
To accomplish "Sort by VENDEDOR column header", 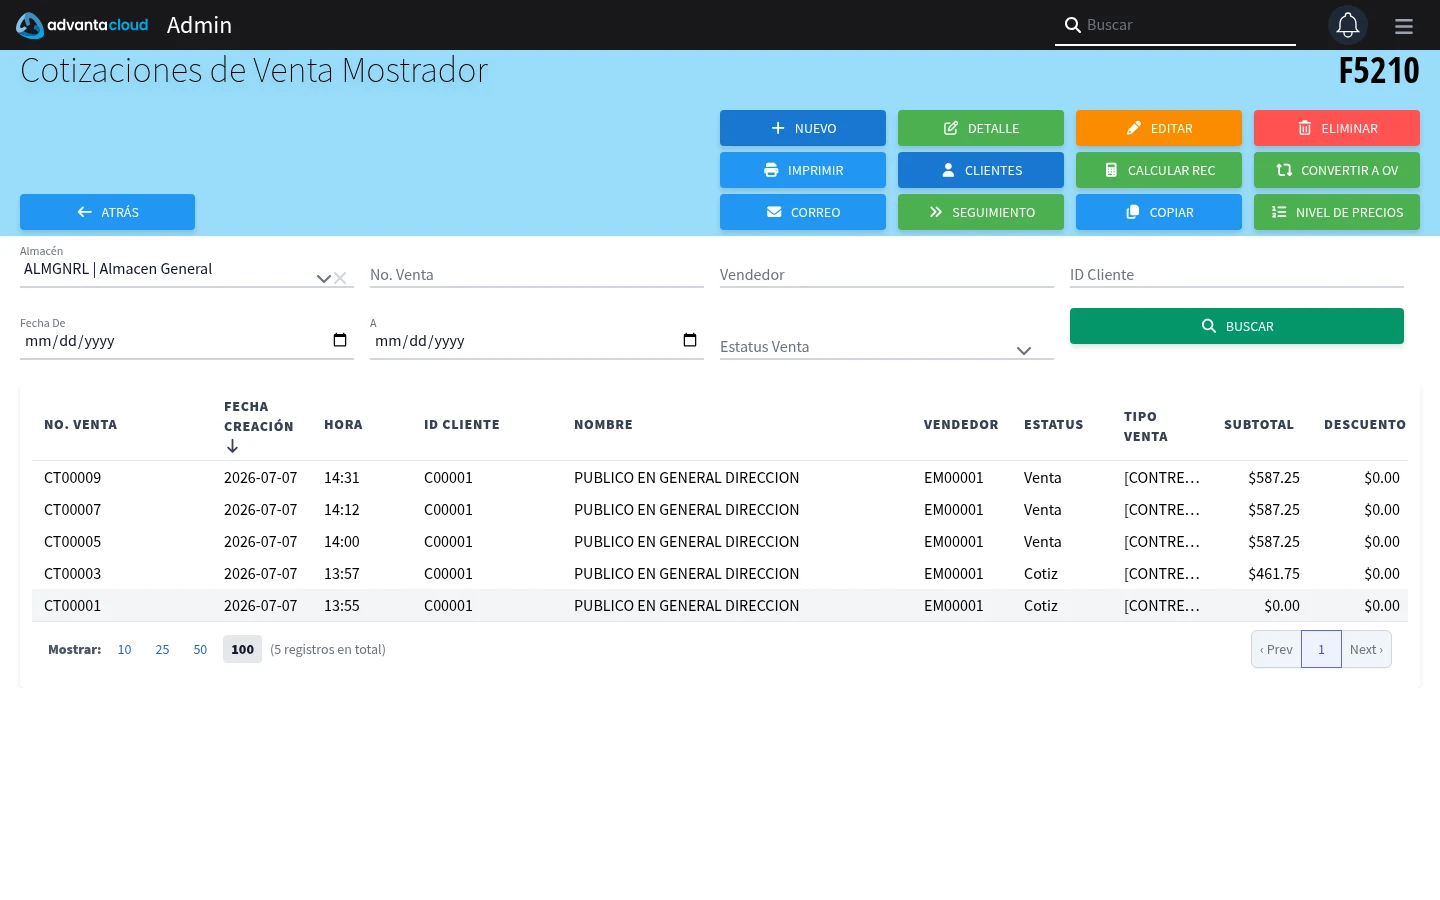I will pyautogui.click(x=961, y=425).
